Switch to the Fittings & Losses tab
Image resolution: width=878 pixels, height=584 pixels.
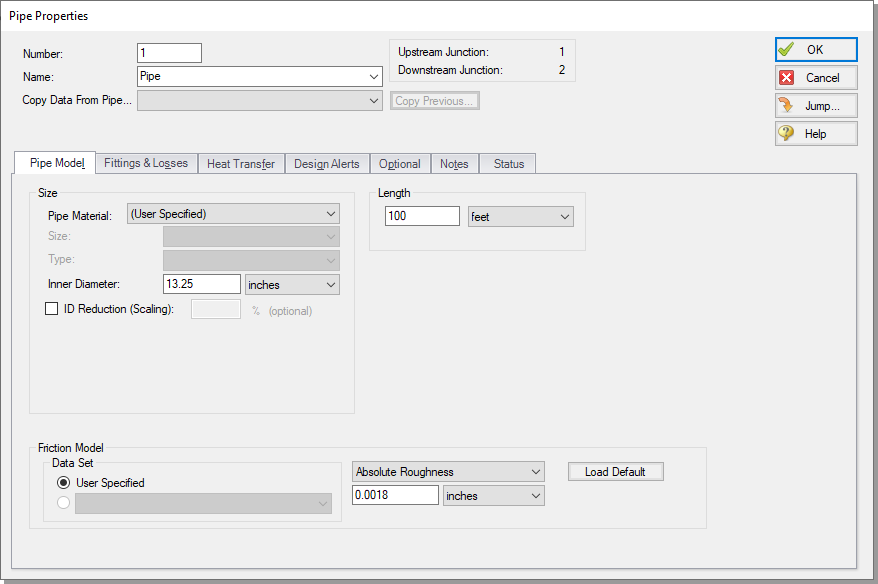146,163
